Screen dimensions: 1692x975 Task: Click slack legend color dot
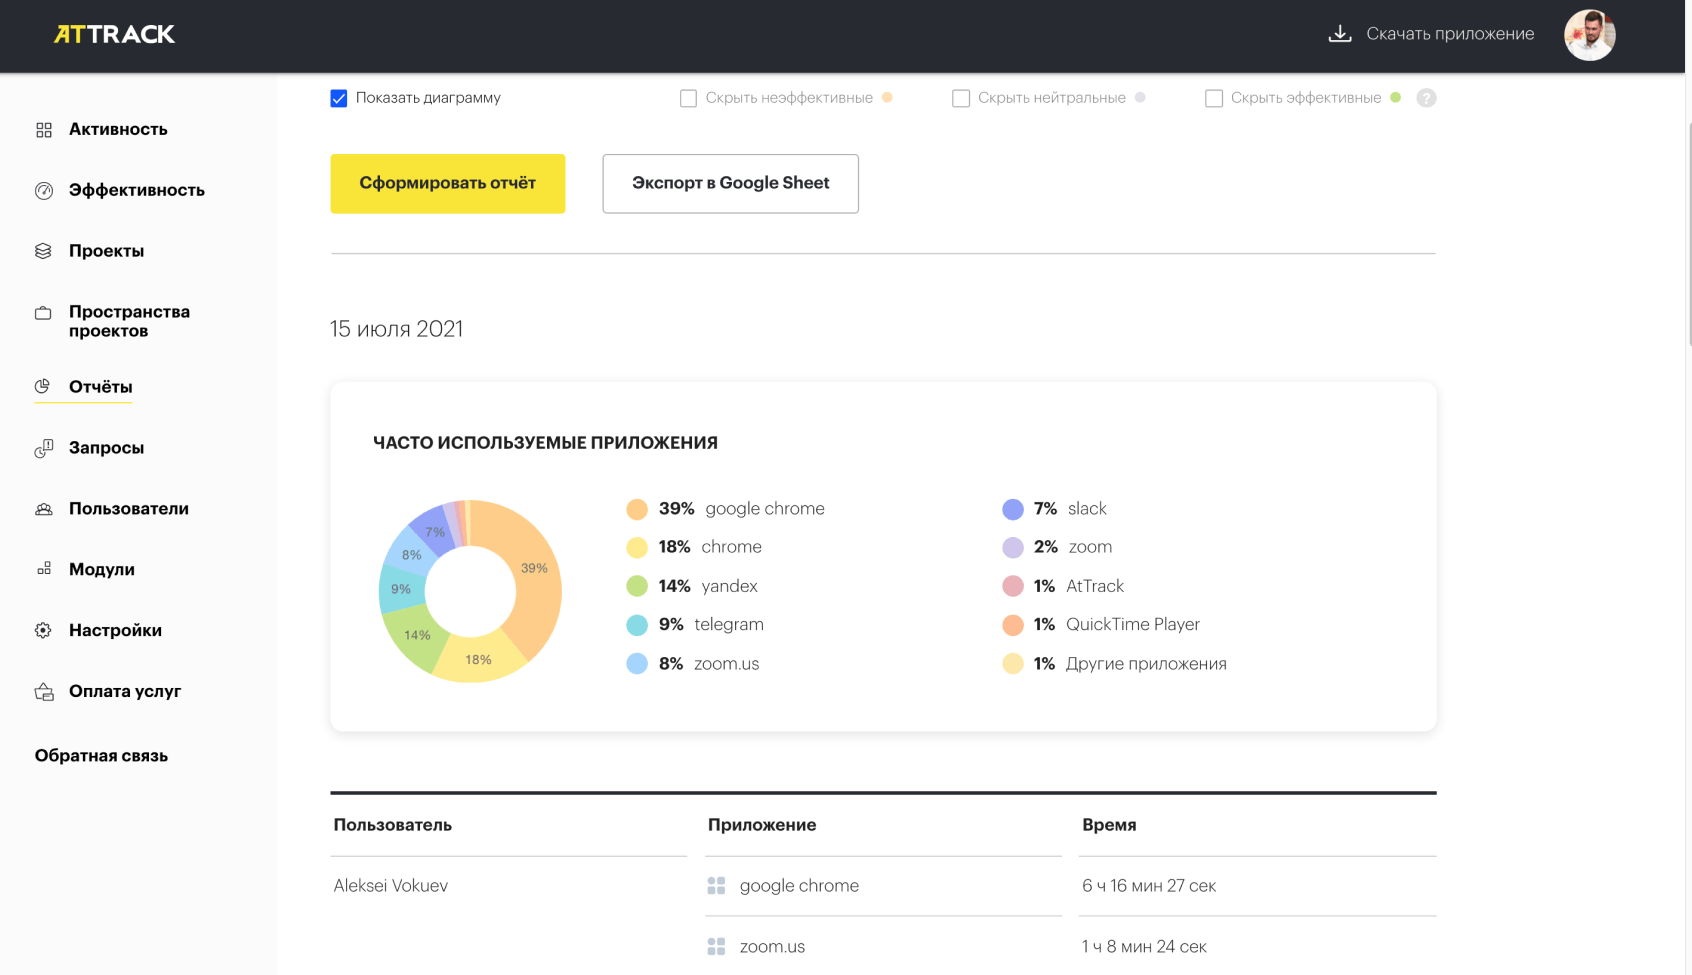(x=1013, y=510)
